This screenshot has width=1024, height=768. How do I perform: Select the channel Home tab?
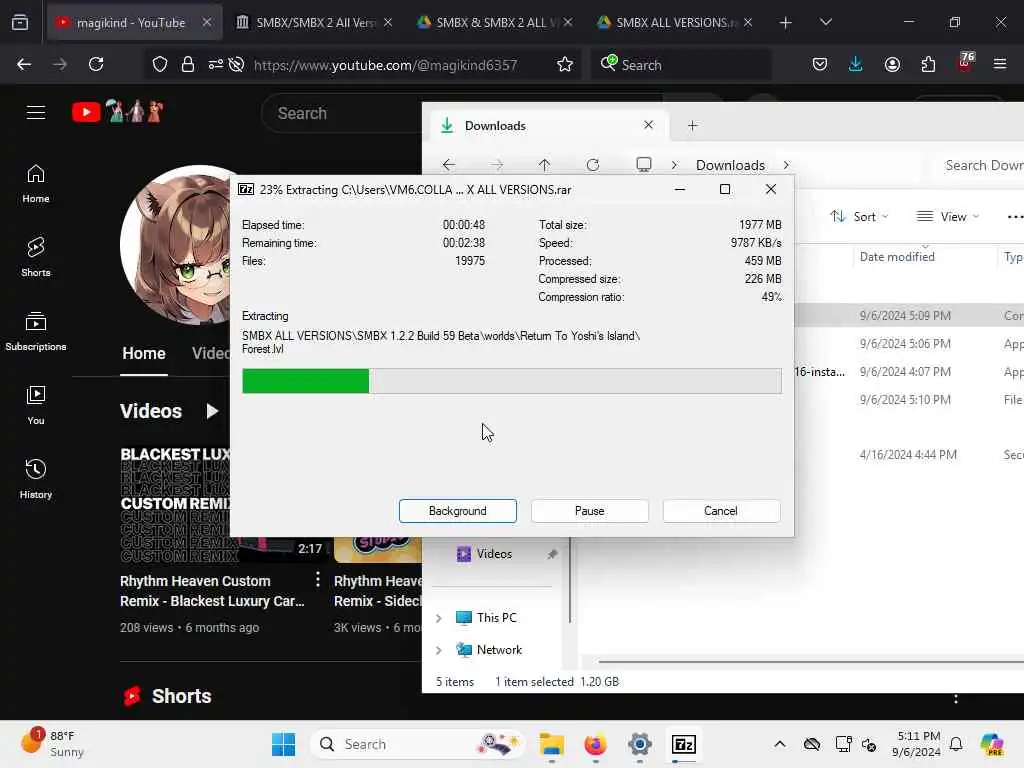(144, 353)
